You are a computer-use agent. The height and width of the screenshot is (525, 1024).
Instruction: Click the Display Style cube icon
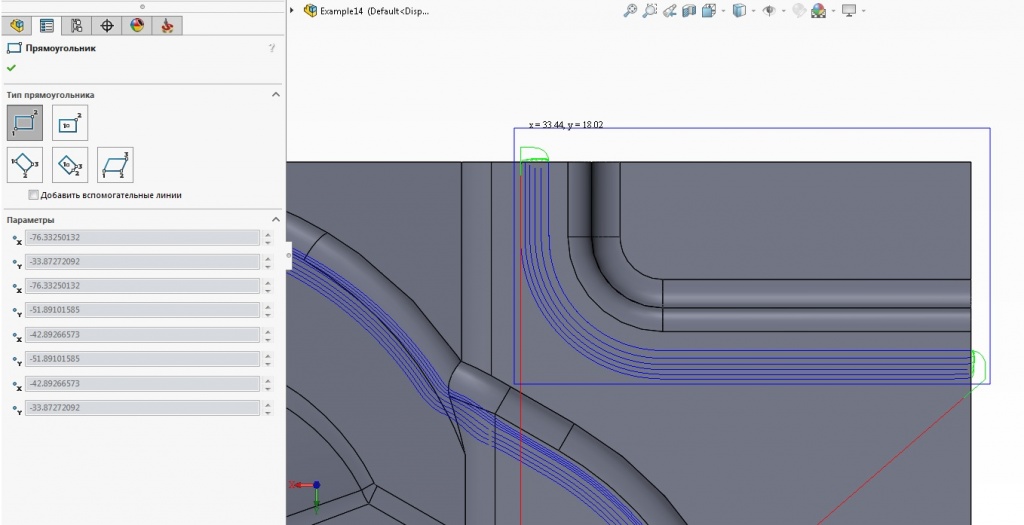click(x=739, y=10)
